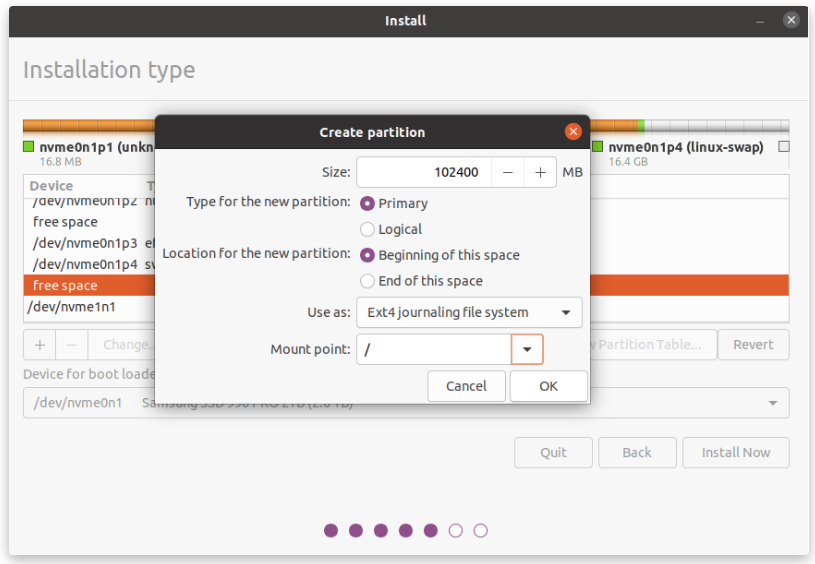The image size is (815, 564).
Task: Cancel the partition creation
Action: click(x=466, y=386)
